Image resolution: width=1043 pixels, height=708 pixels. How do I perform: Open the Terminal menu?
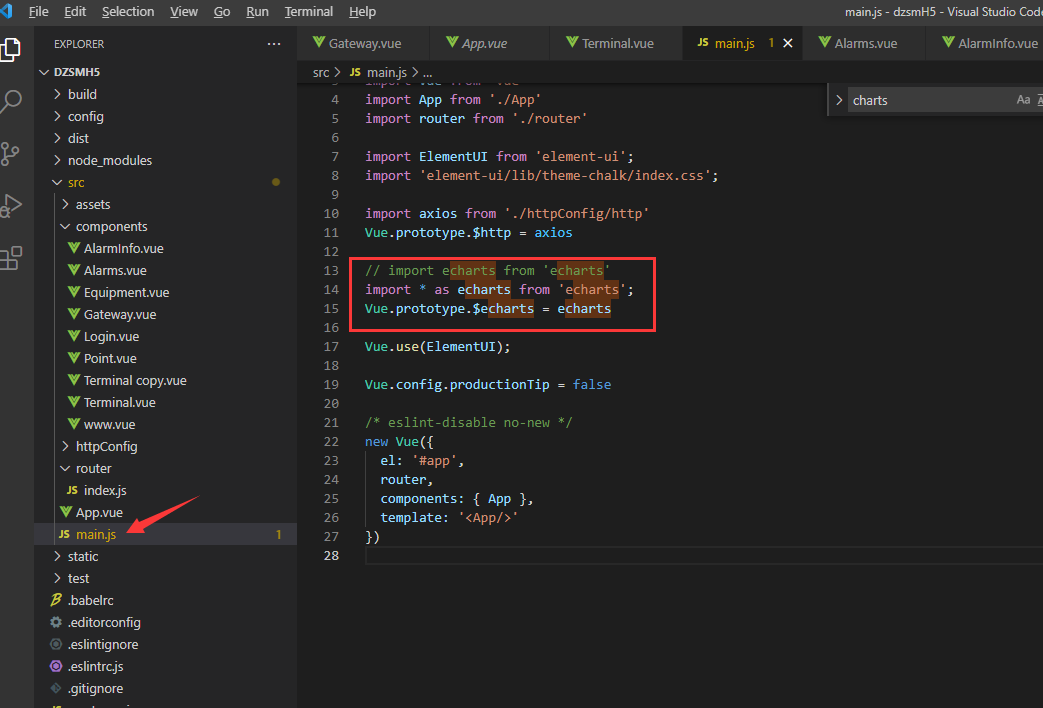click(x=308, y=11)
